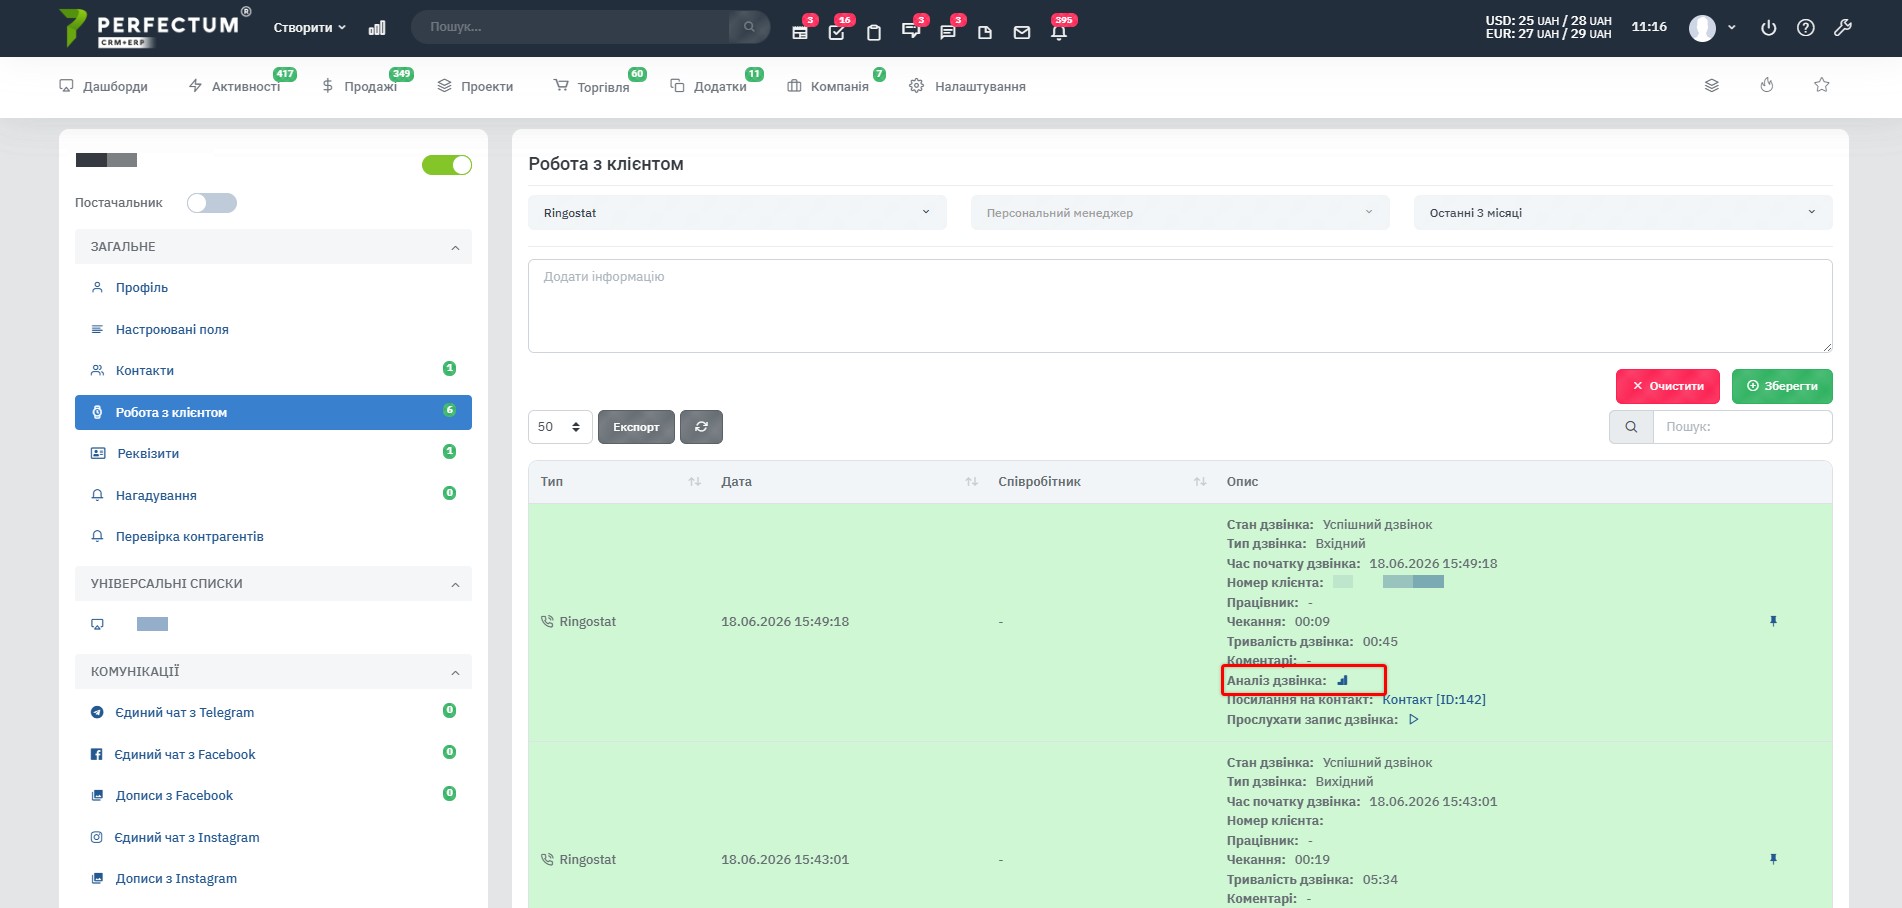Open the monitor comments icon with badge

[910, 31]
